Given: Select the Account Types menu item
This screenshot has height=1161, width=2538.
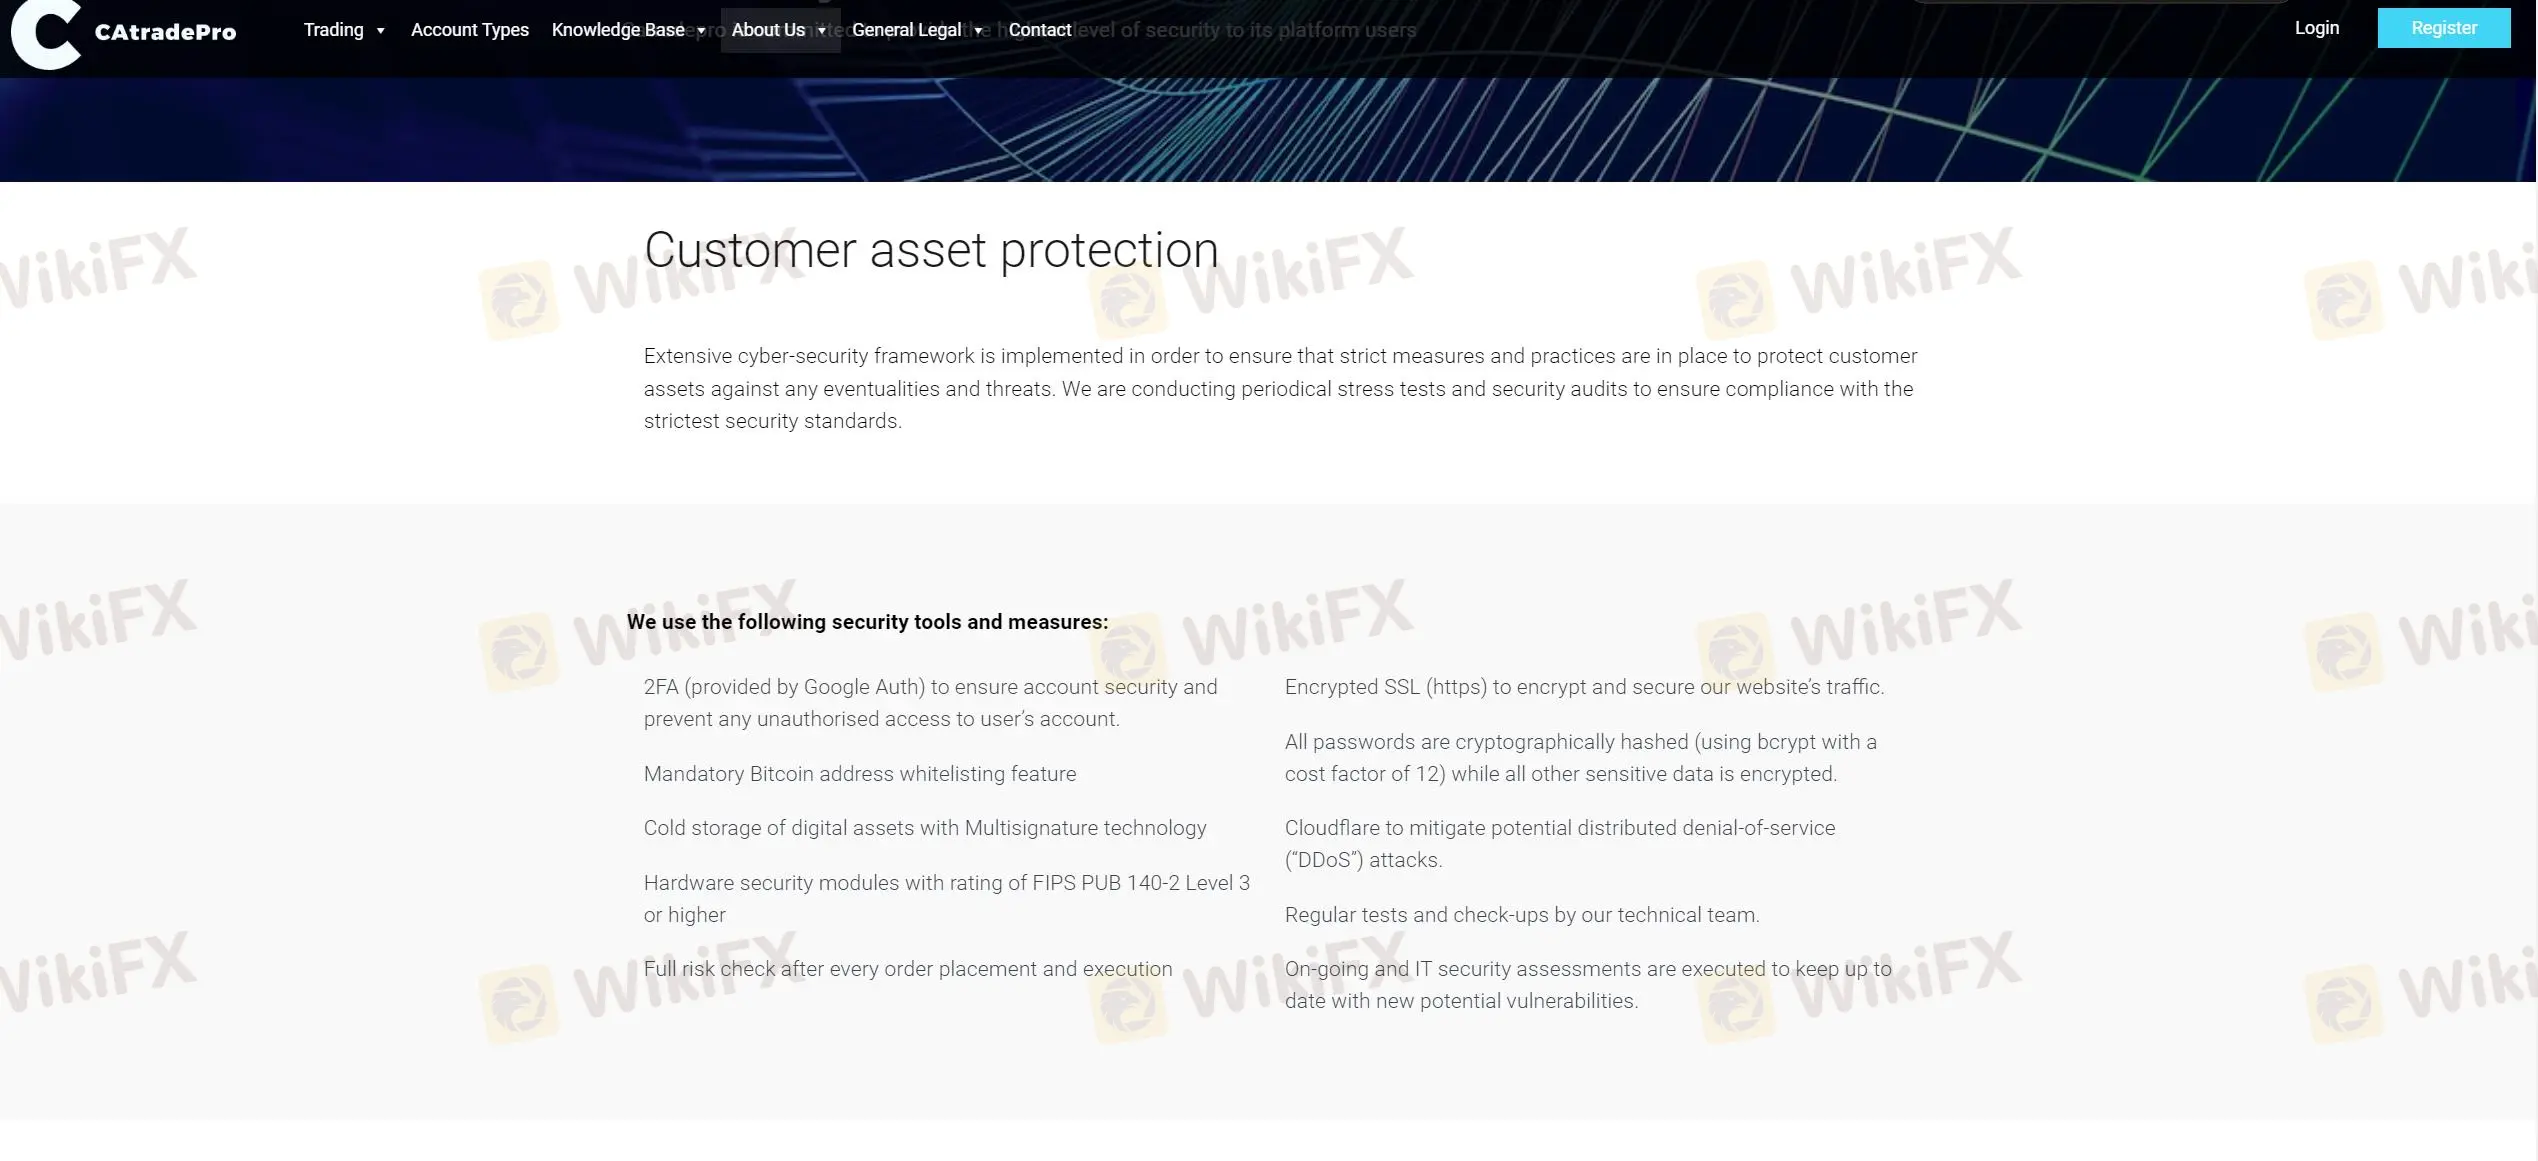Looking at the screenshot, I should click(469, 29).
